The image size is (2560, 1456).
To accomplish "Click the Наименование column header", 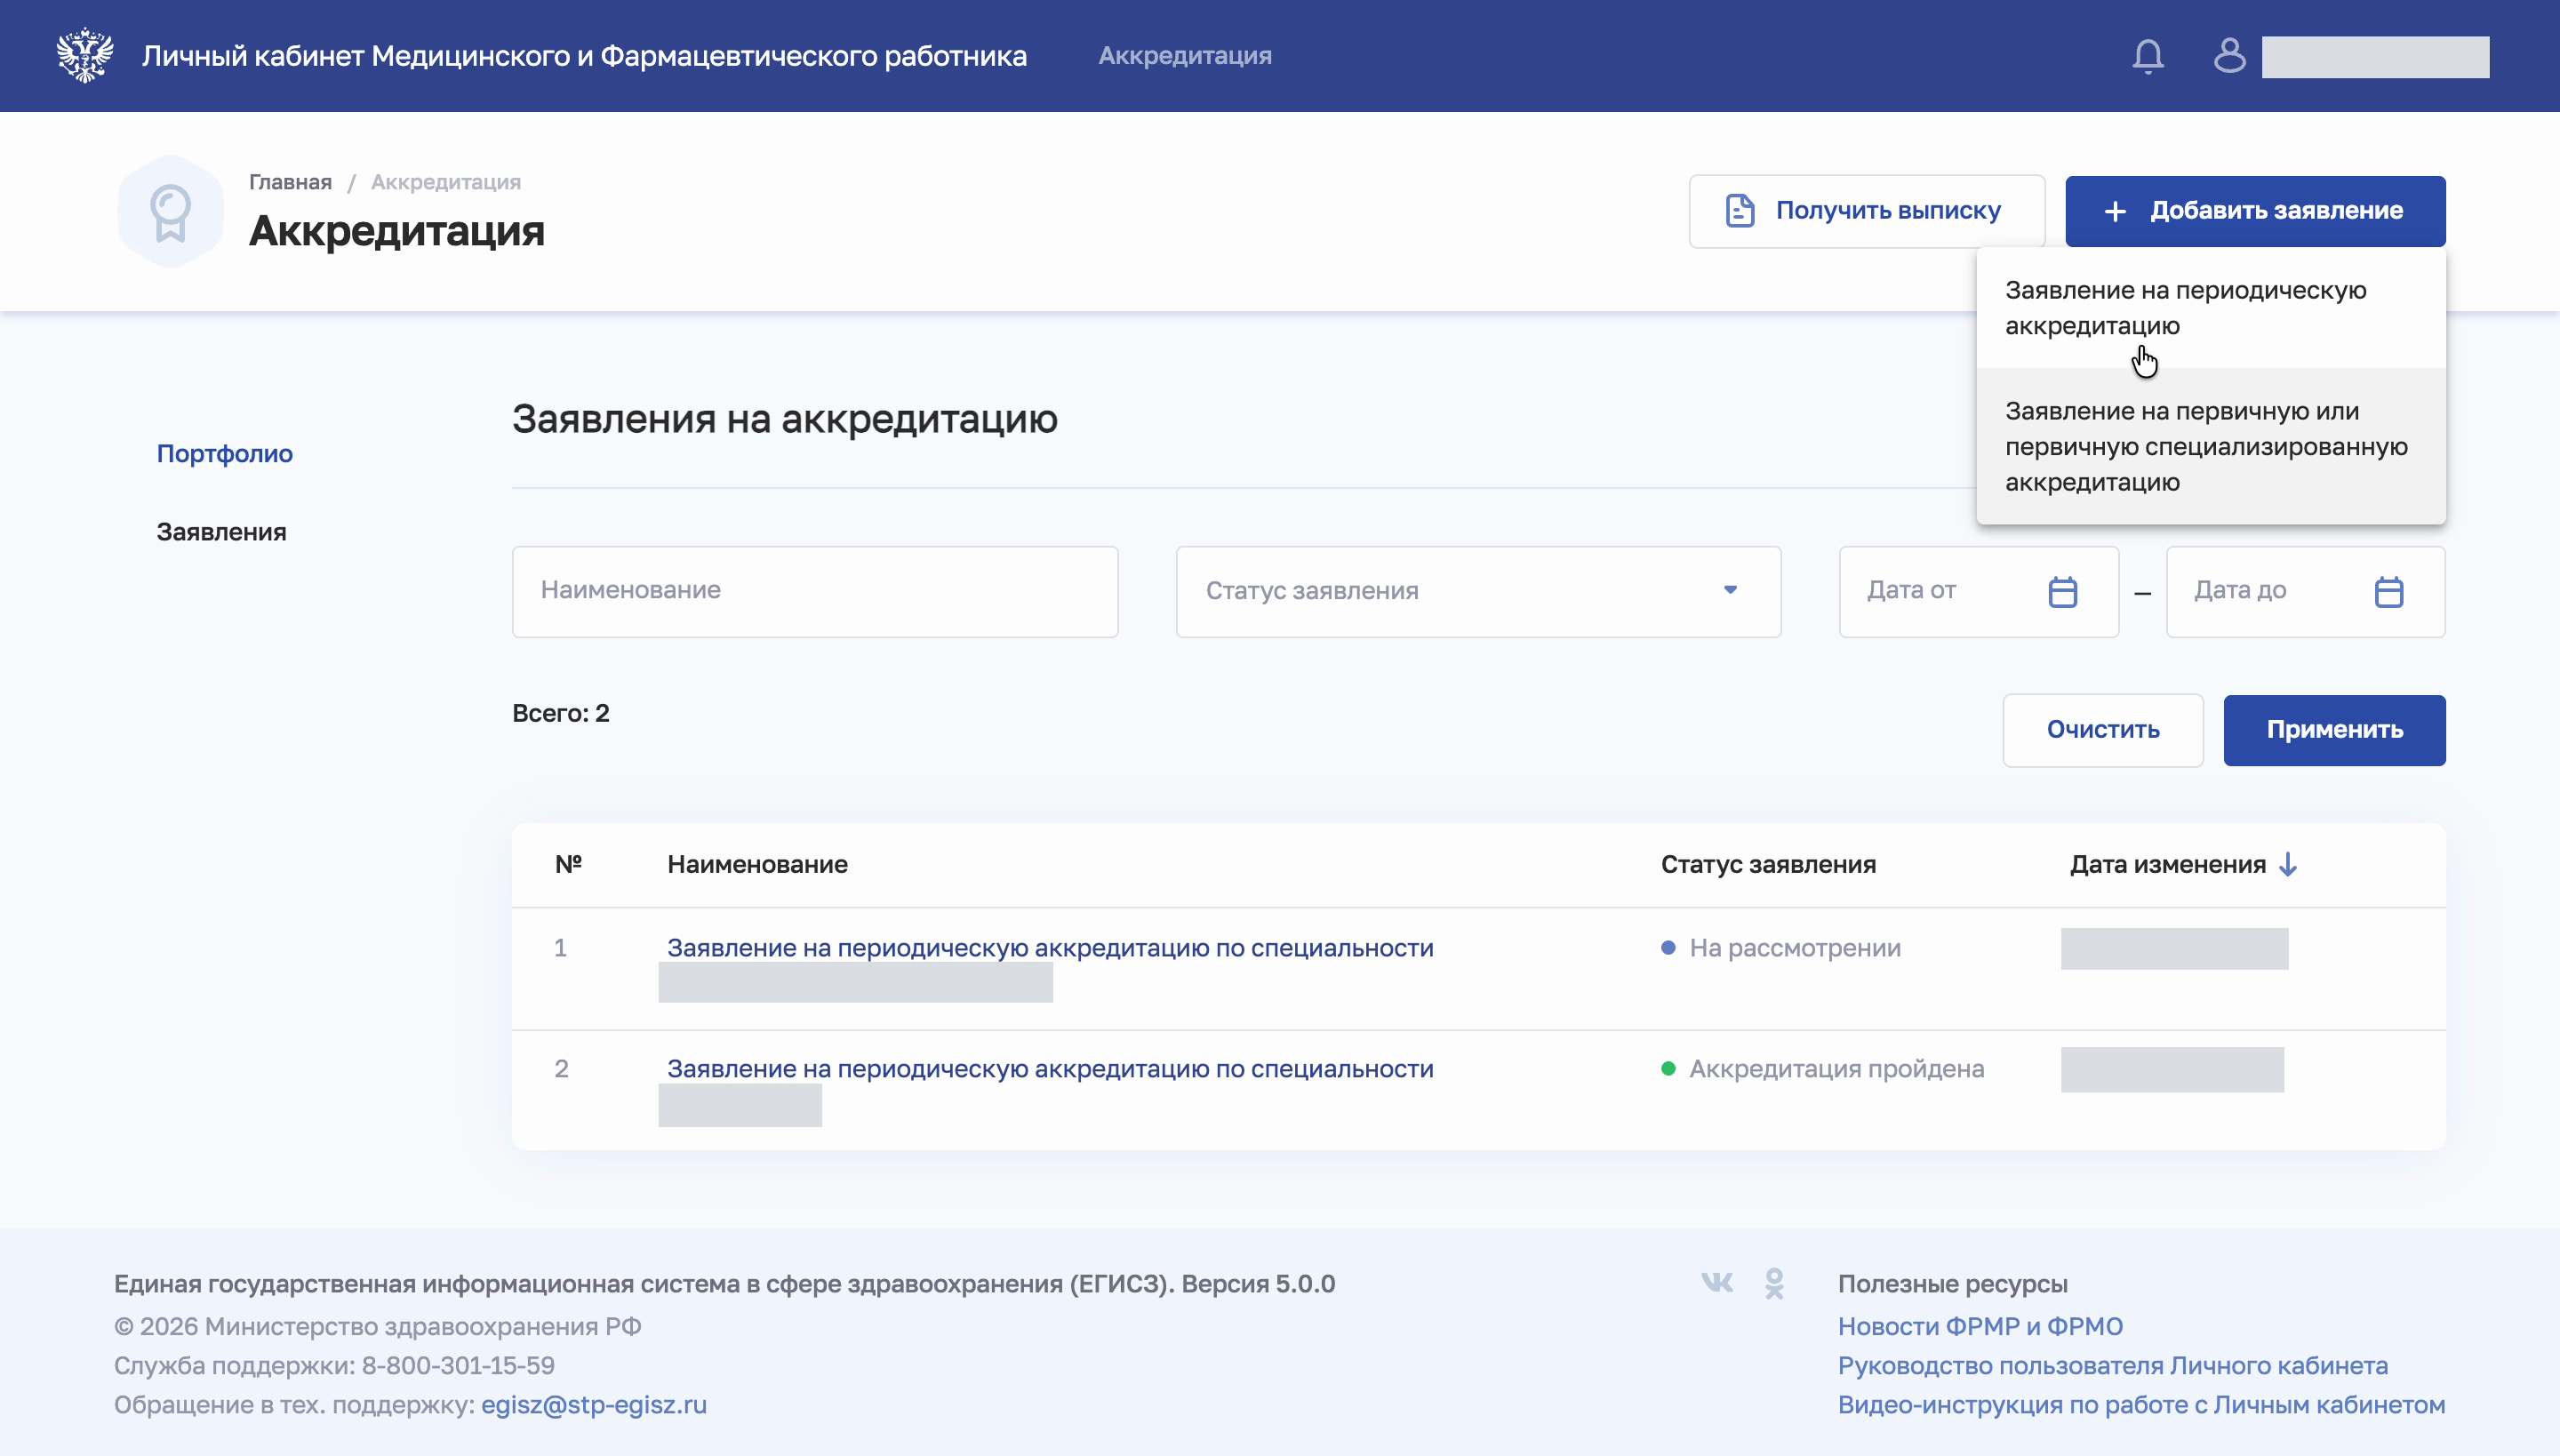I will tap(758, 865).
